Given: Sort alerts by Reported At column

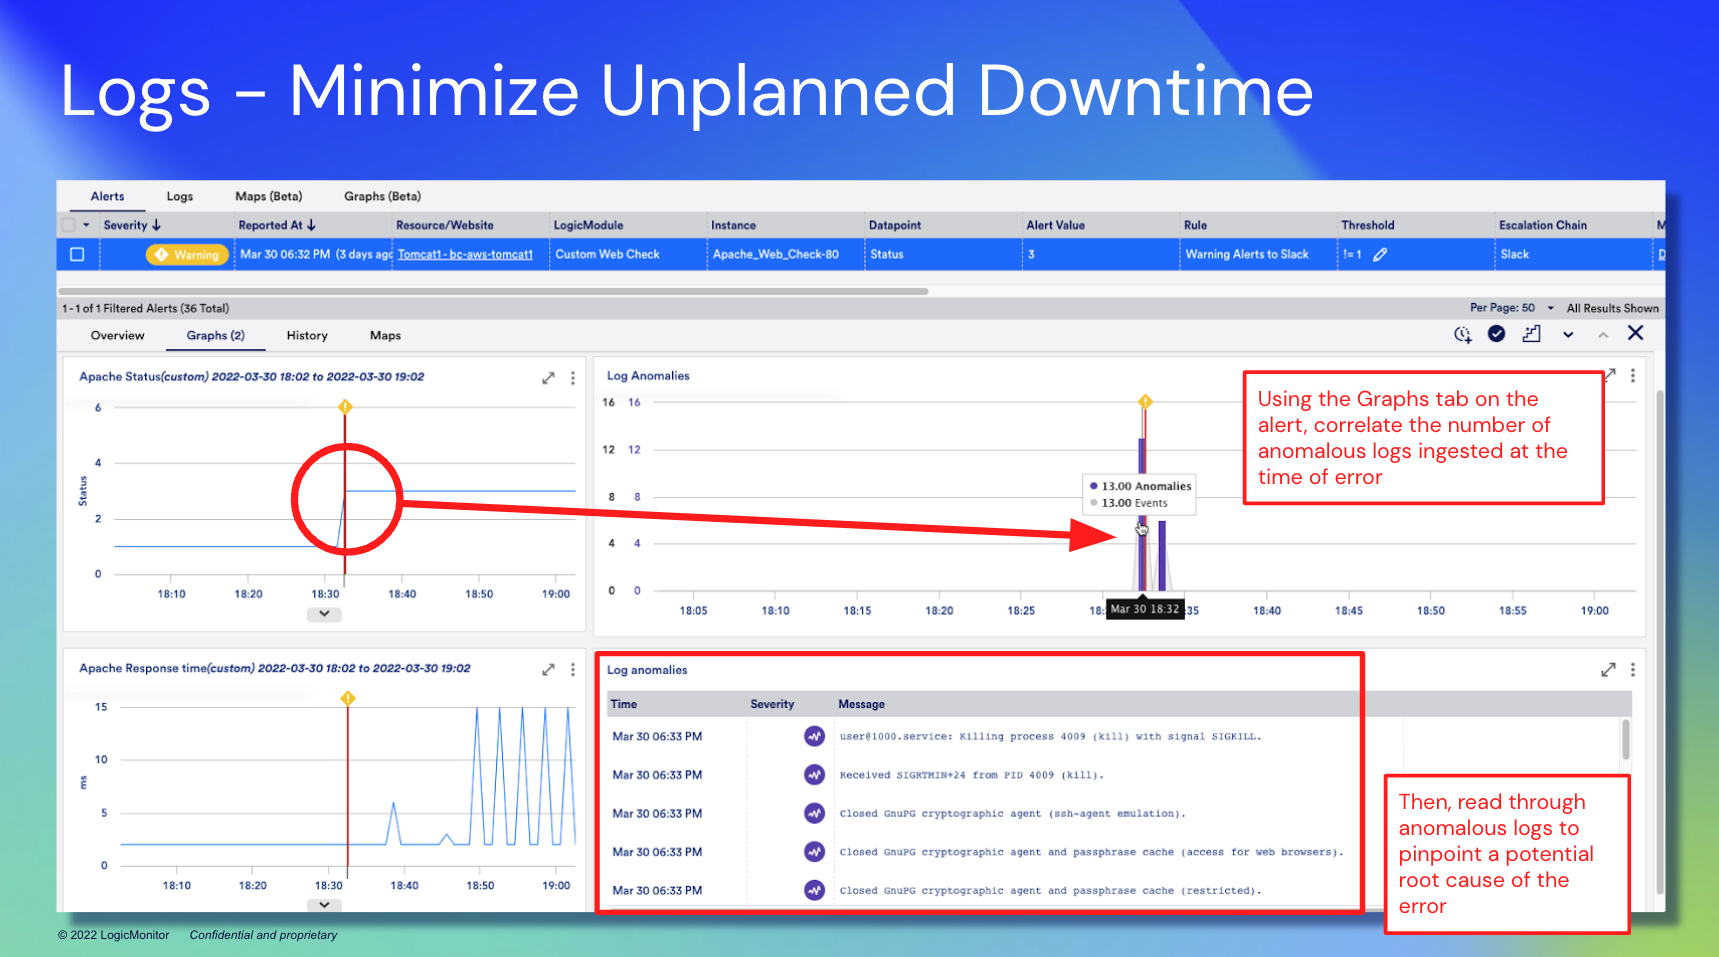Looking at the screenshot, I should tap(276, 226).
